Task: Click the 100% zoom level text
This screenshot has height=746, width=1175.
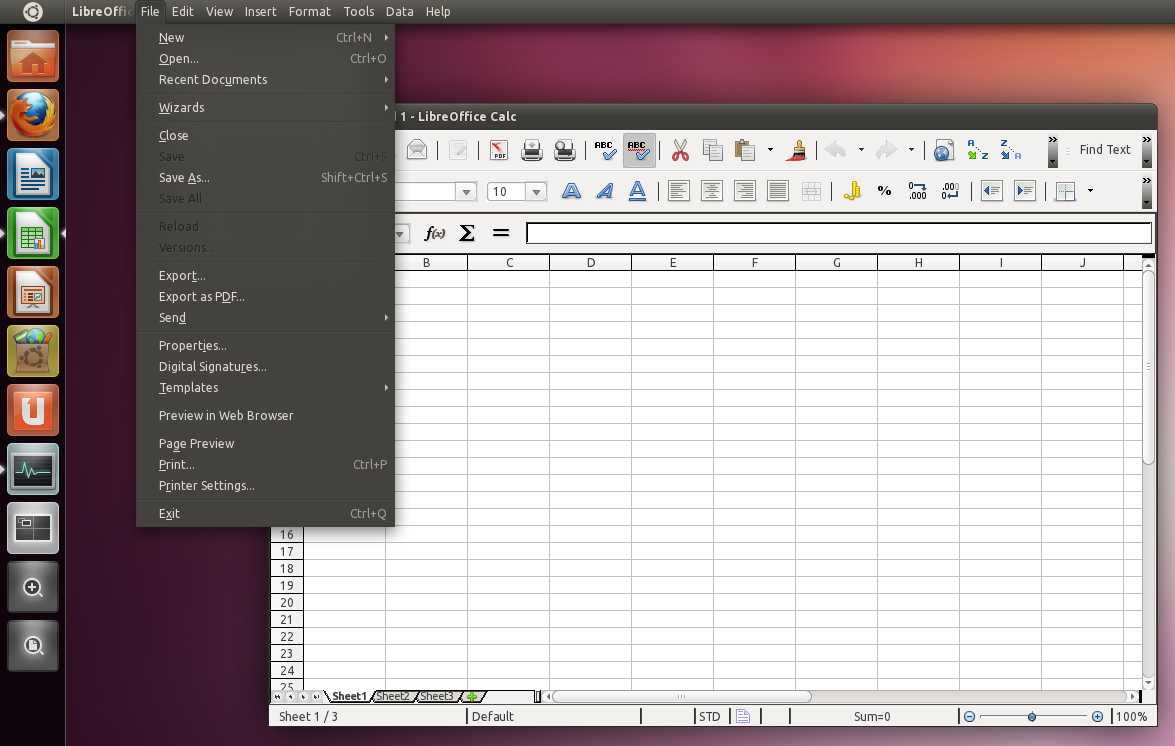Action: coord(1132,717)
